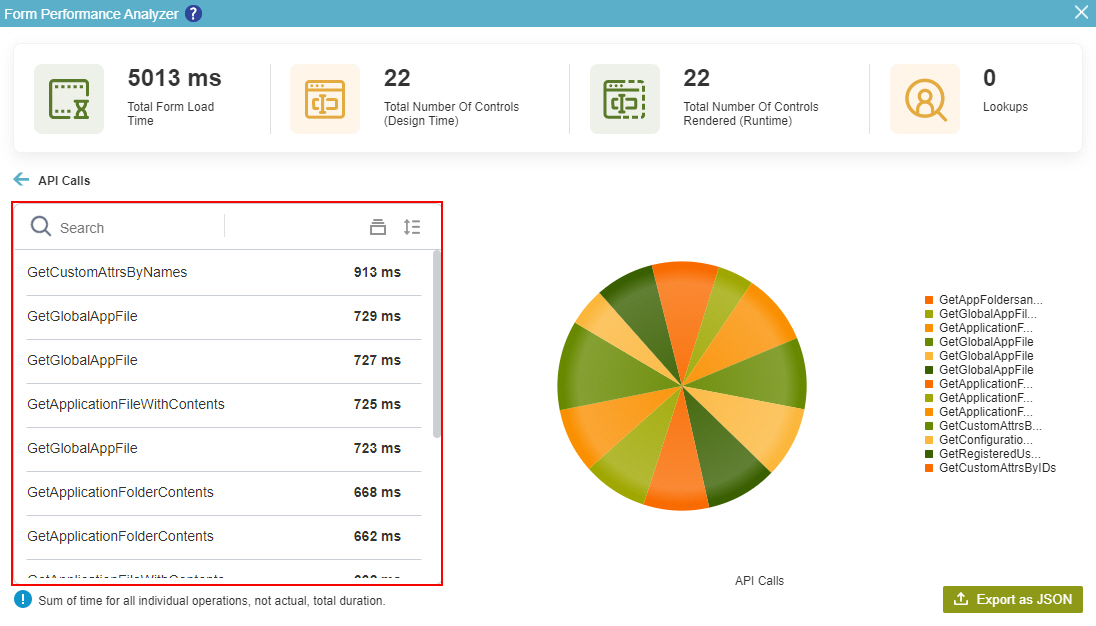Select the GetApplicationFolderContents 668 ms row
Viewport: 1096px width, 626px height.
[224, 493]
